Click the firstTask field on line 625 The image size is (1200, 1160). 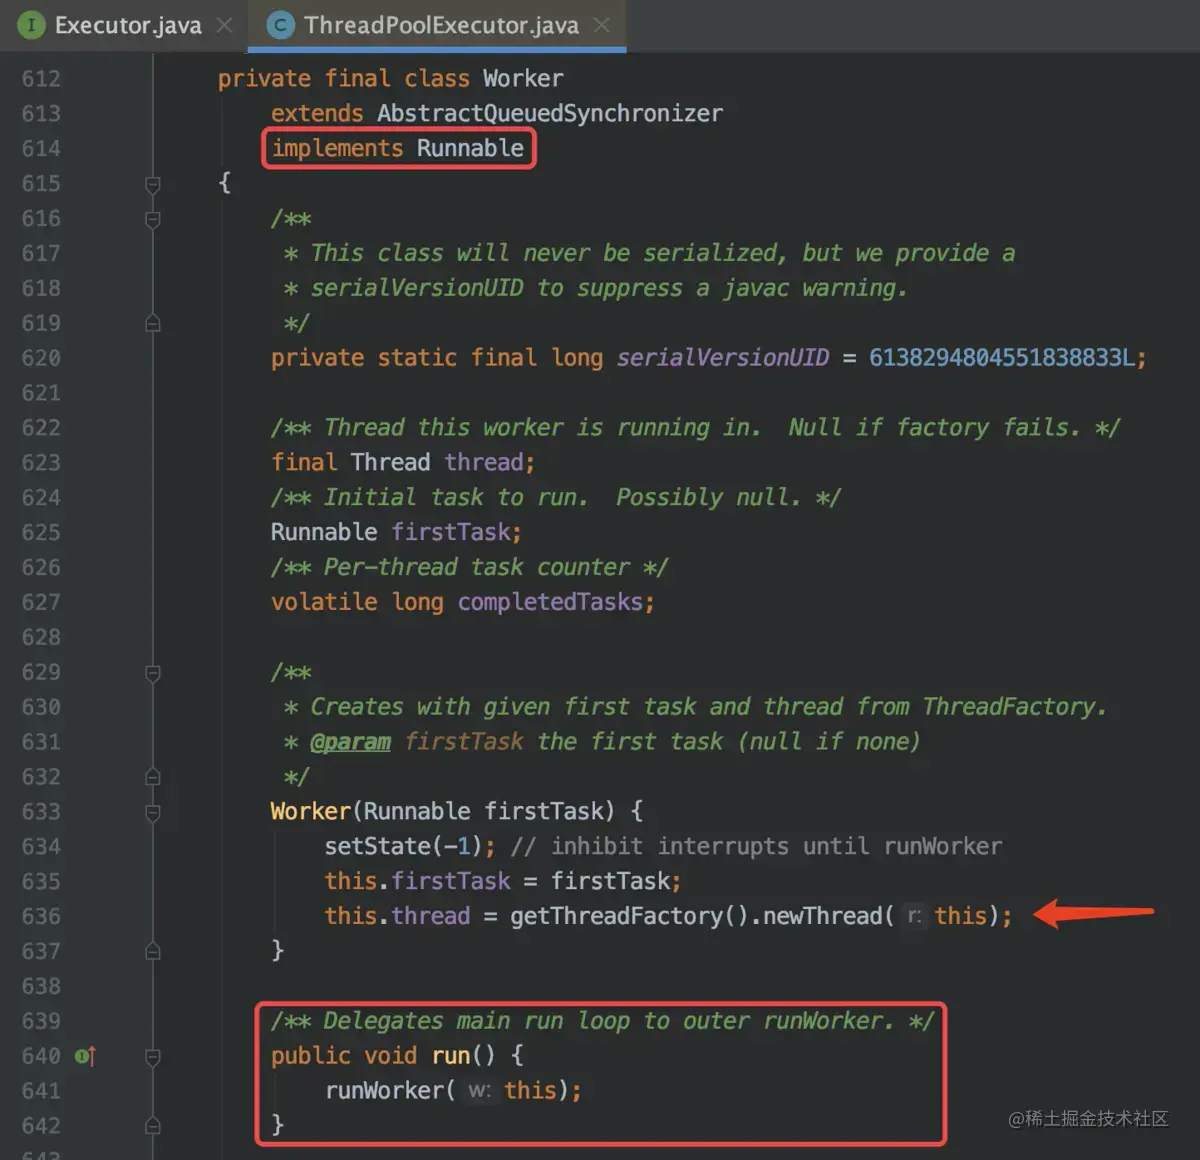(451, 532)
